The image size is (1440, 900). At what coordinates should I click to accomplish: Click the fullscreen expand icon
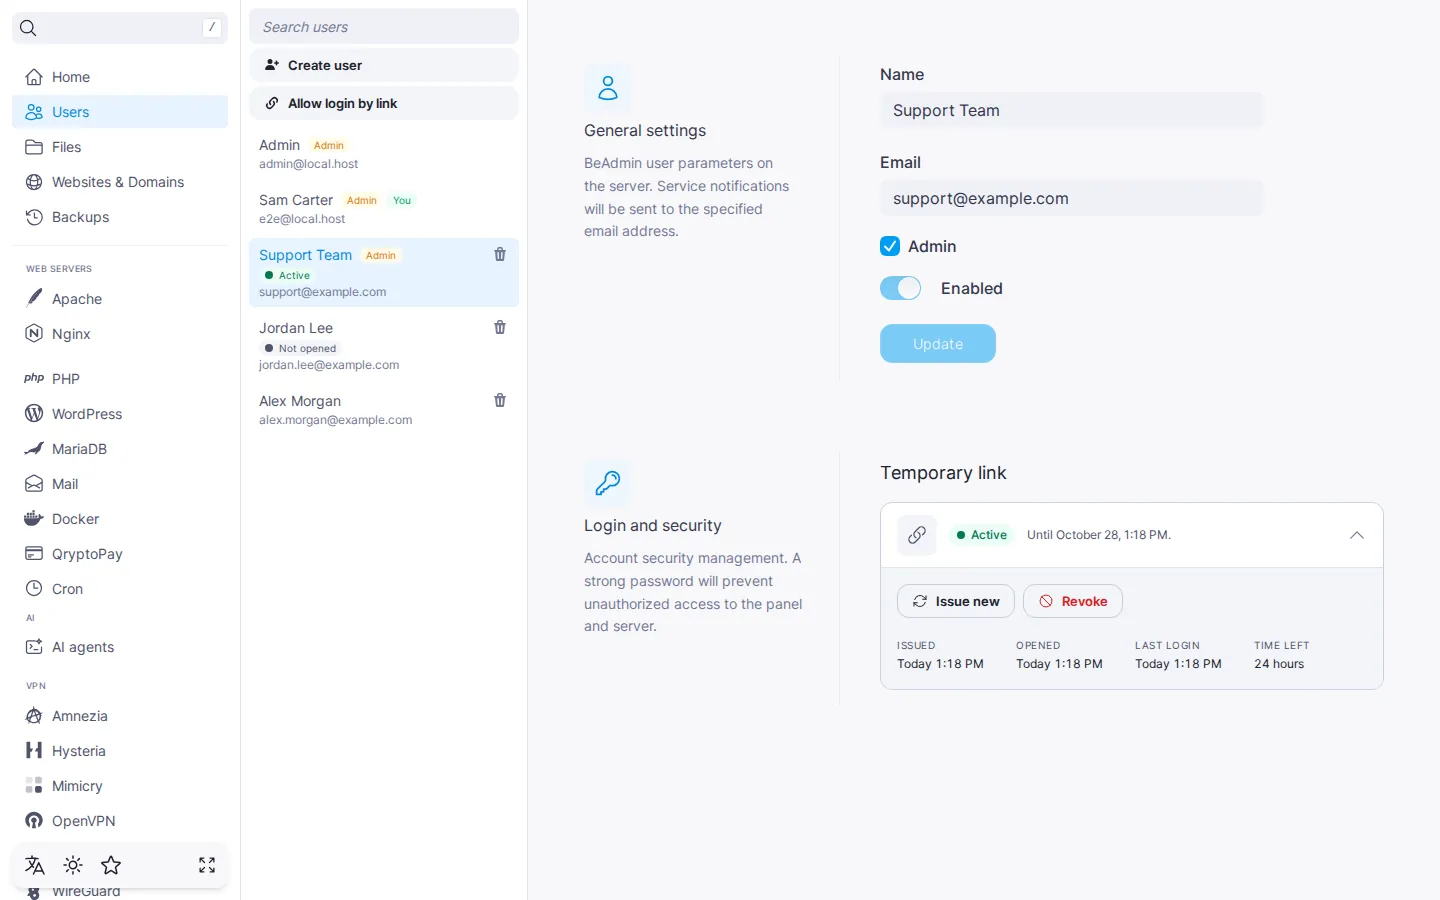pos(207,865)
